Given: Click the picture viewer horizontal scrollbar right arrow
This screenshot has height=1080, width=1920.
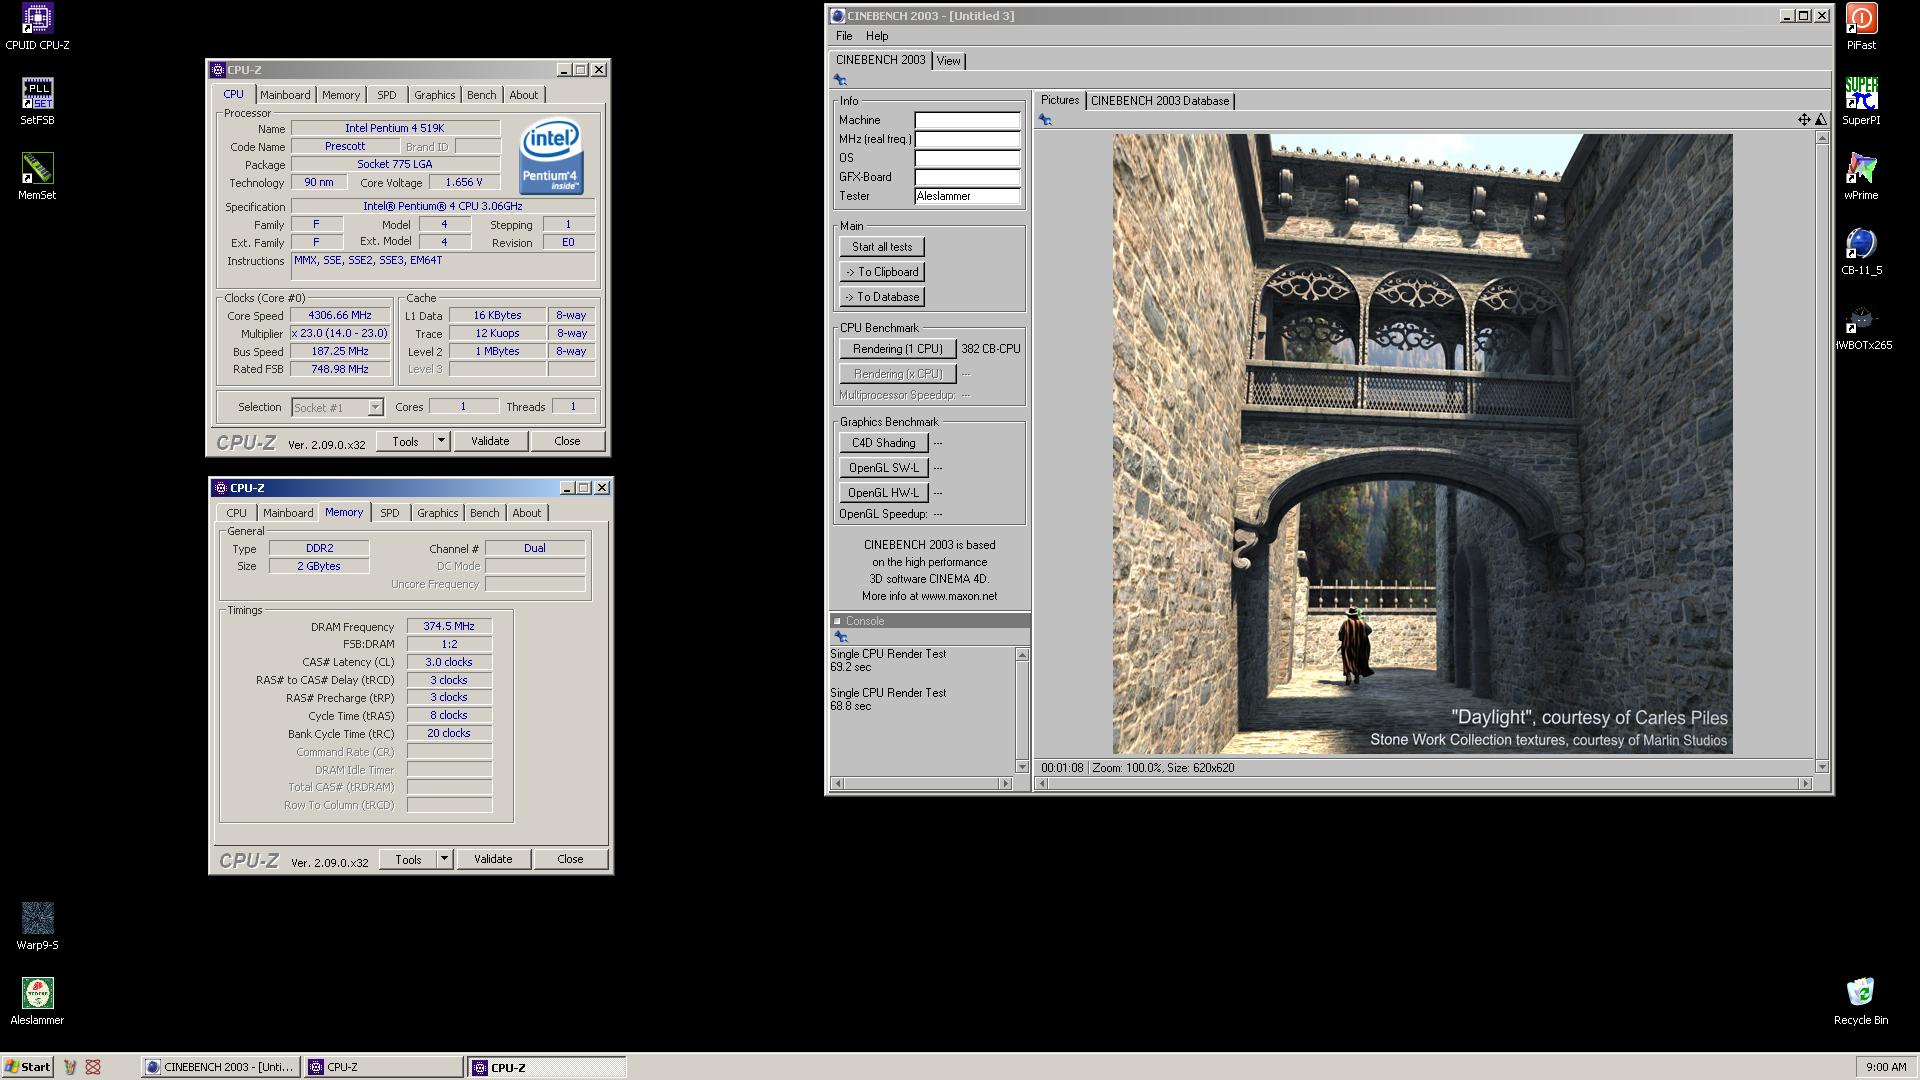Looking at the screenshot, I should tap(1805, 783).
